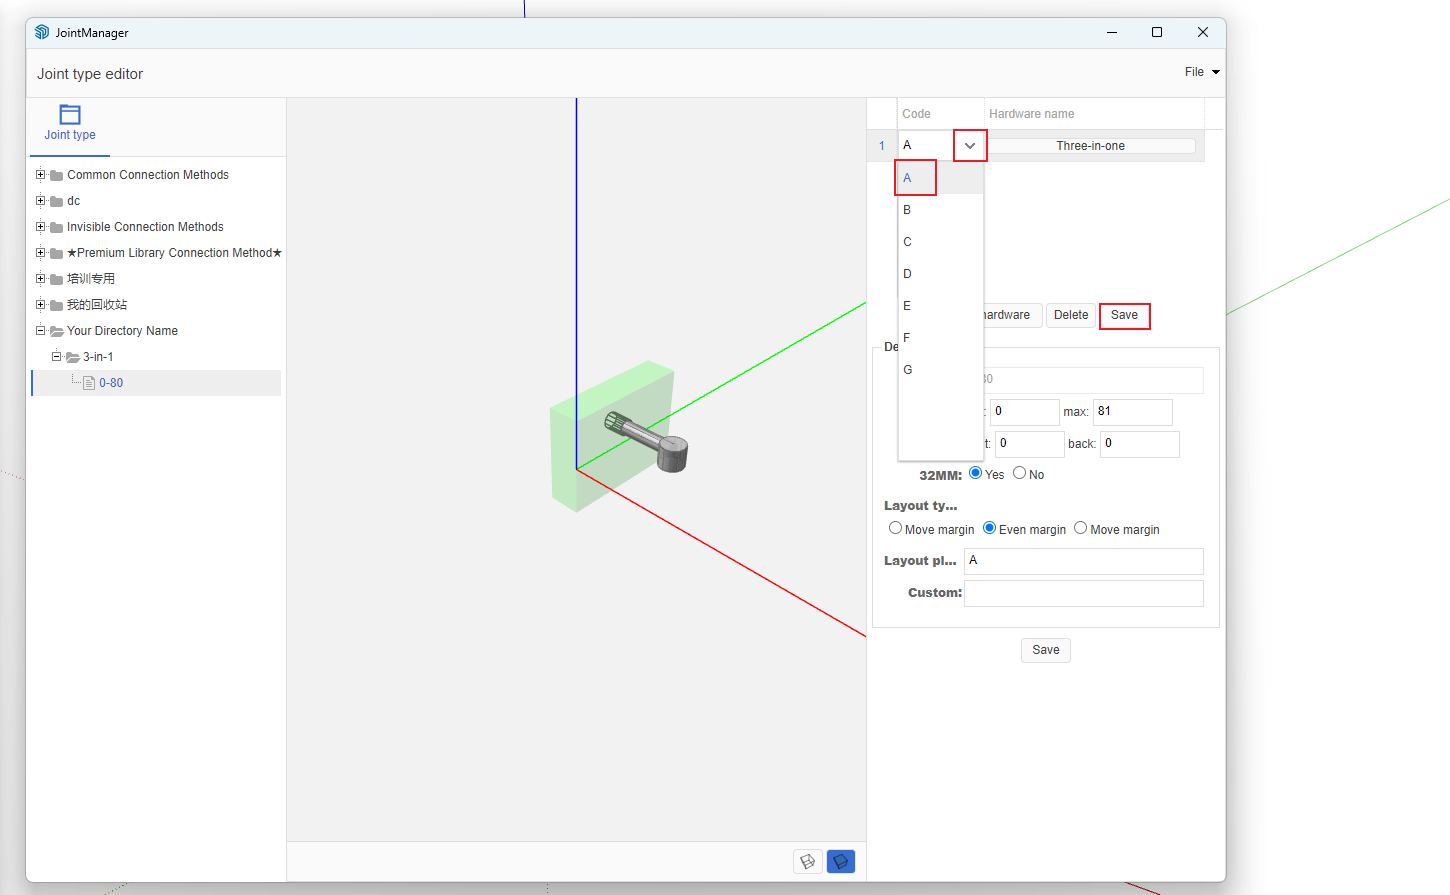
Task: Collapse the Your Directory Name folder
Action: 41,331
